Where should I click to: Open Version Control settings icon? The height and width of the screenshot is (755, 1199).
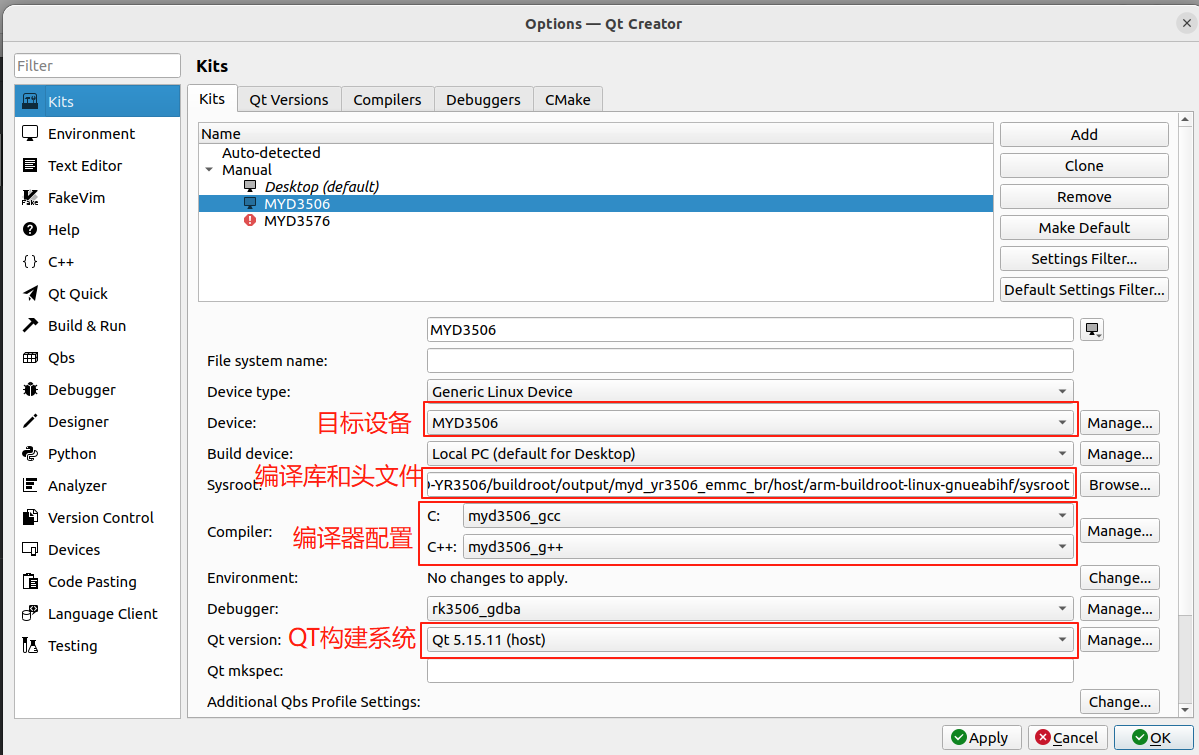tap(30, 517)
